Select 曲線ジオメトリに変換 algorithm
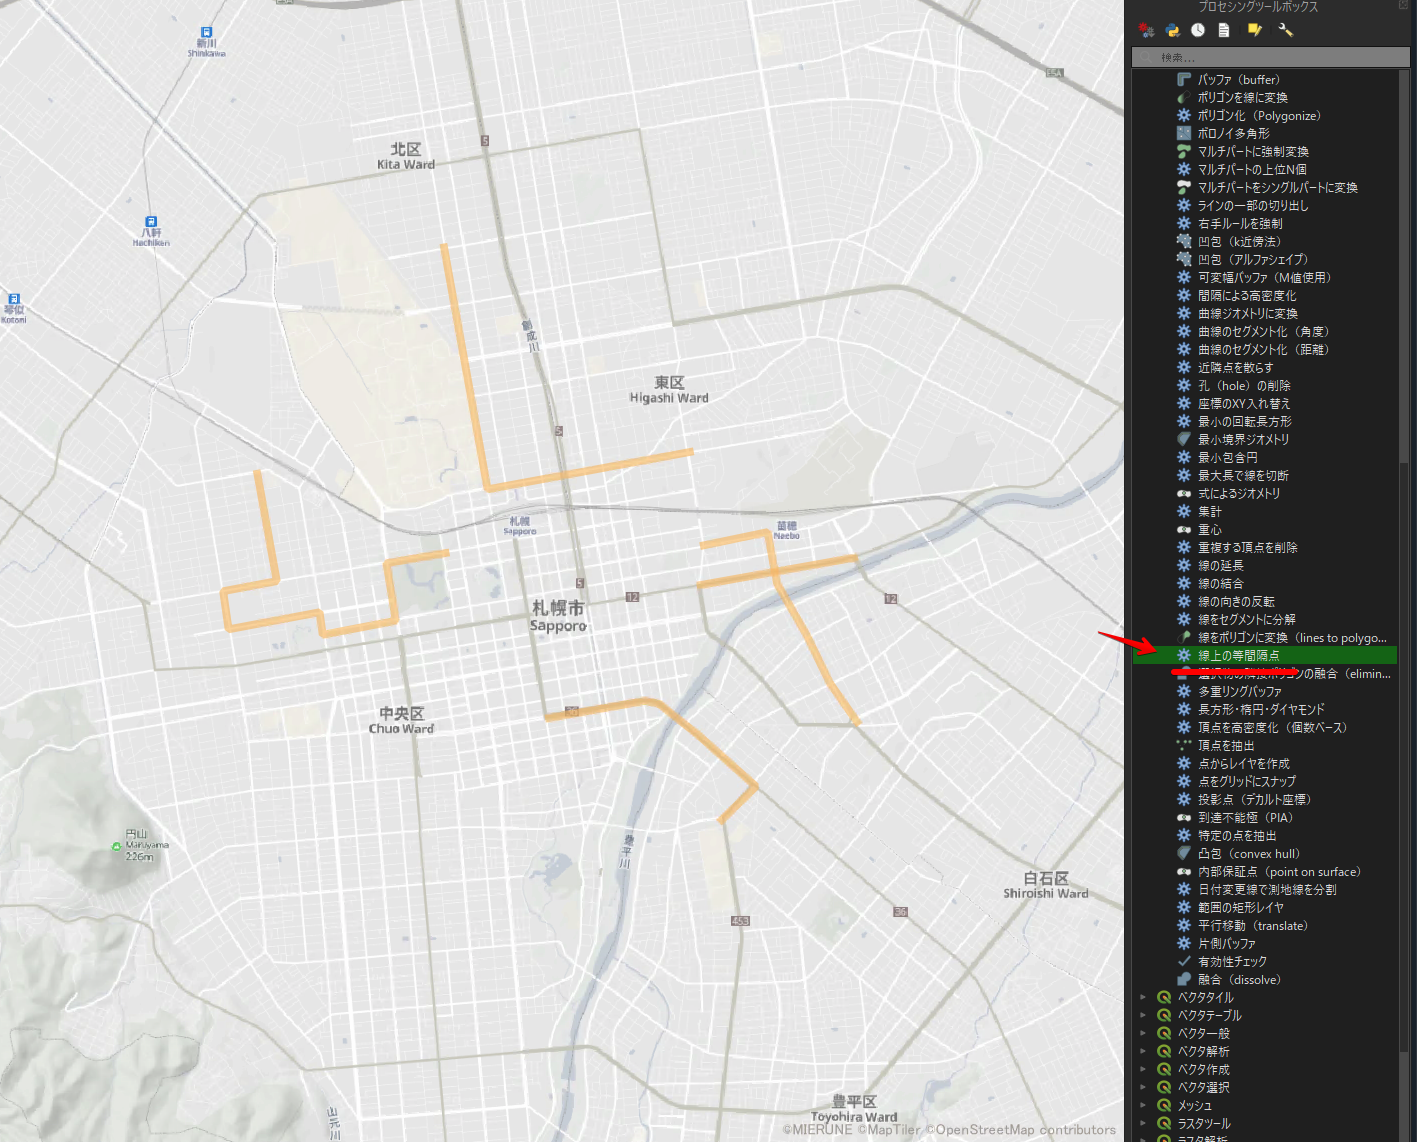 [1248, 313]
